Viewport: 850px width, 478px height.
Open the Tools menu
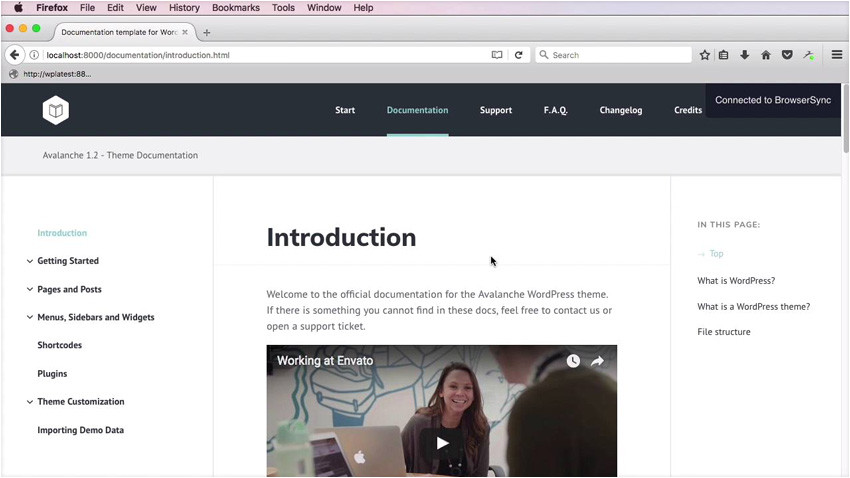[283, 8]
